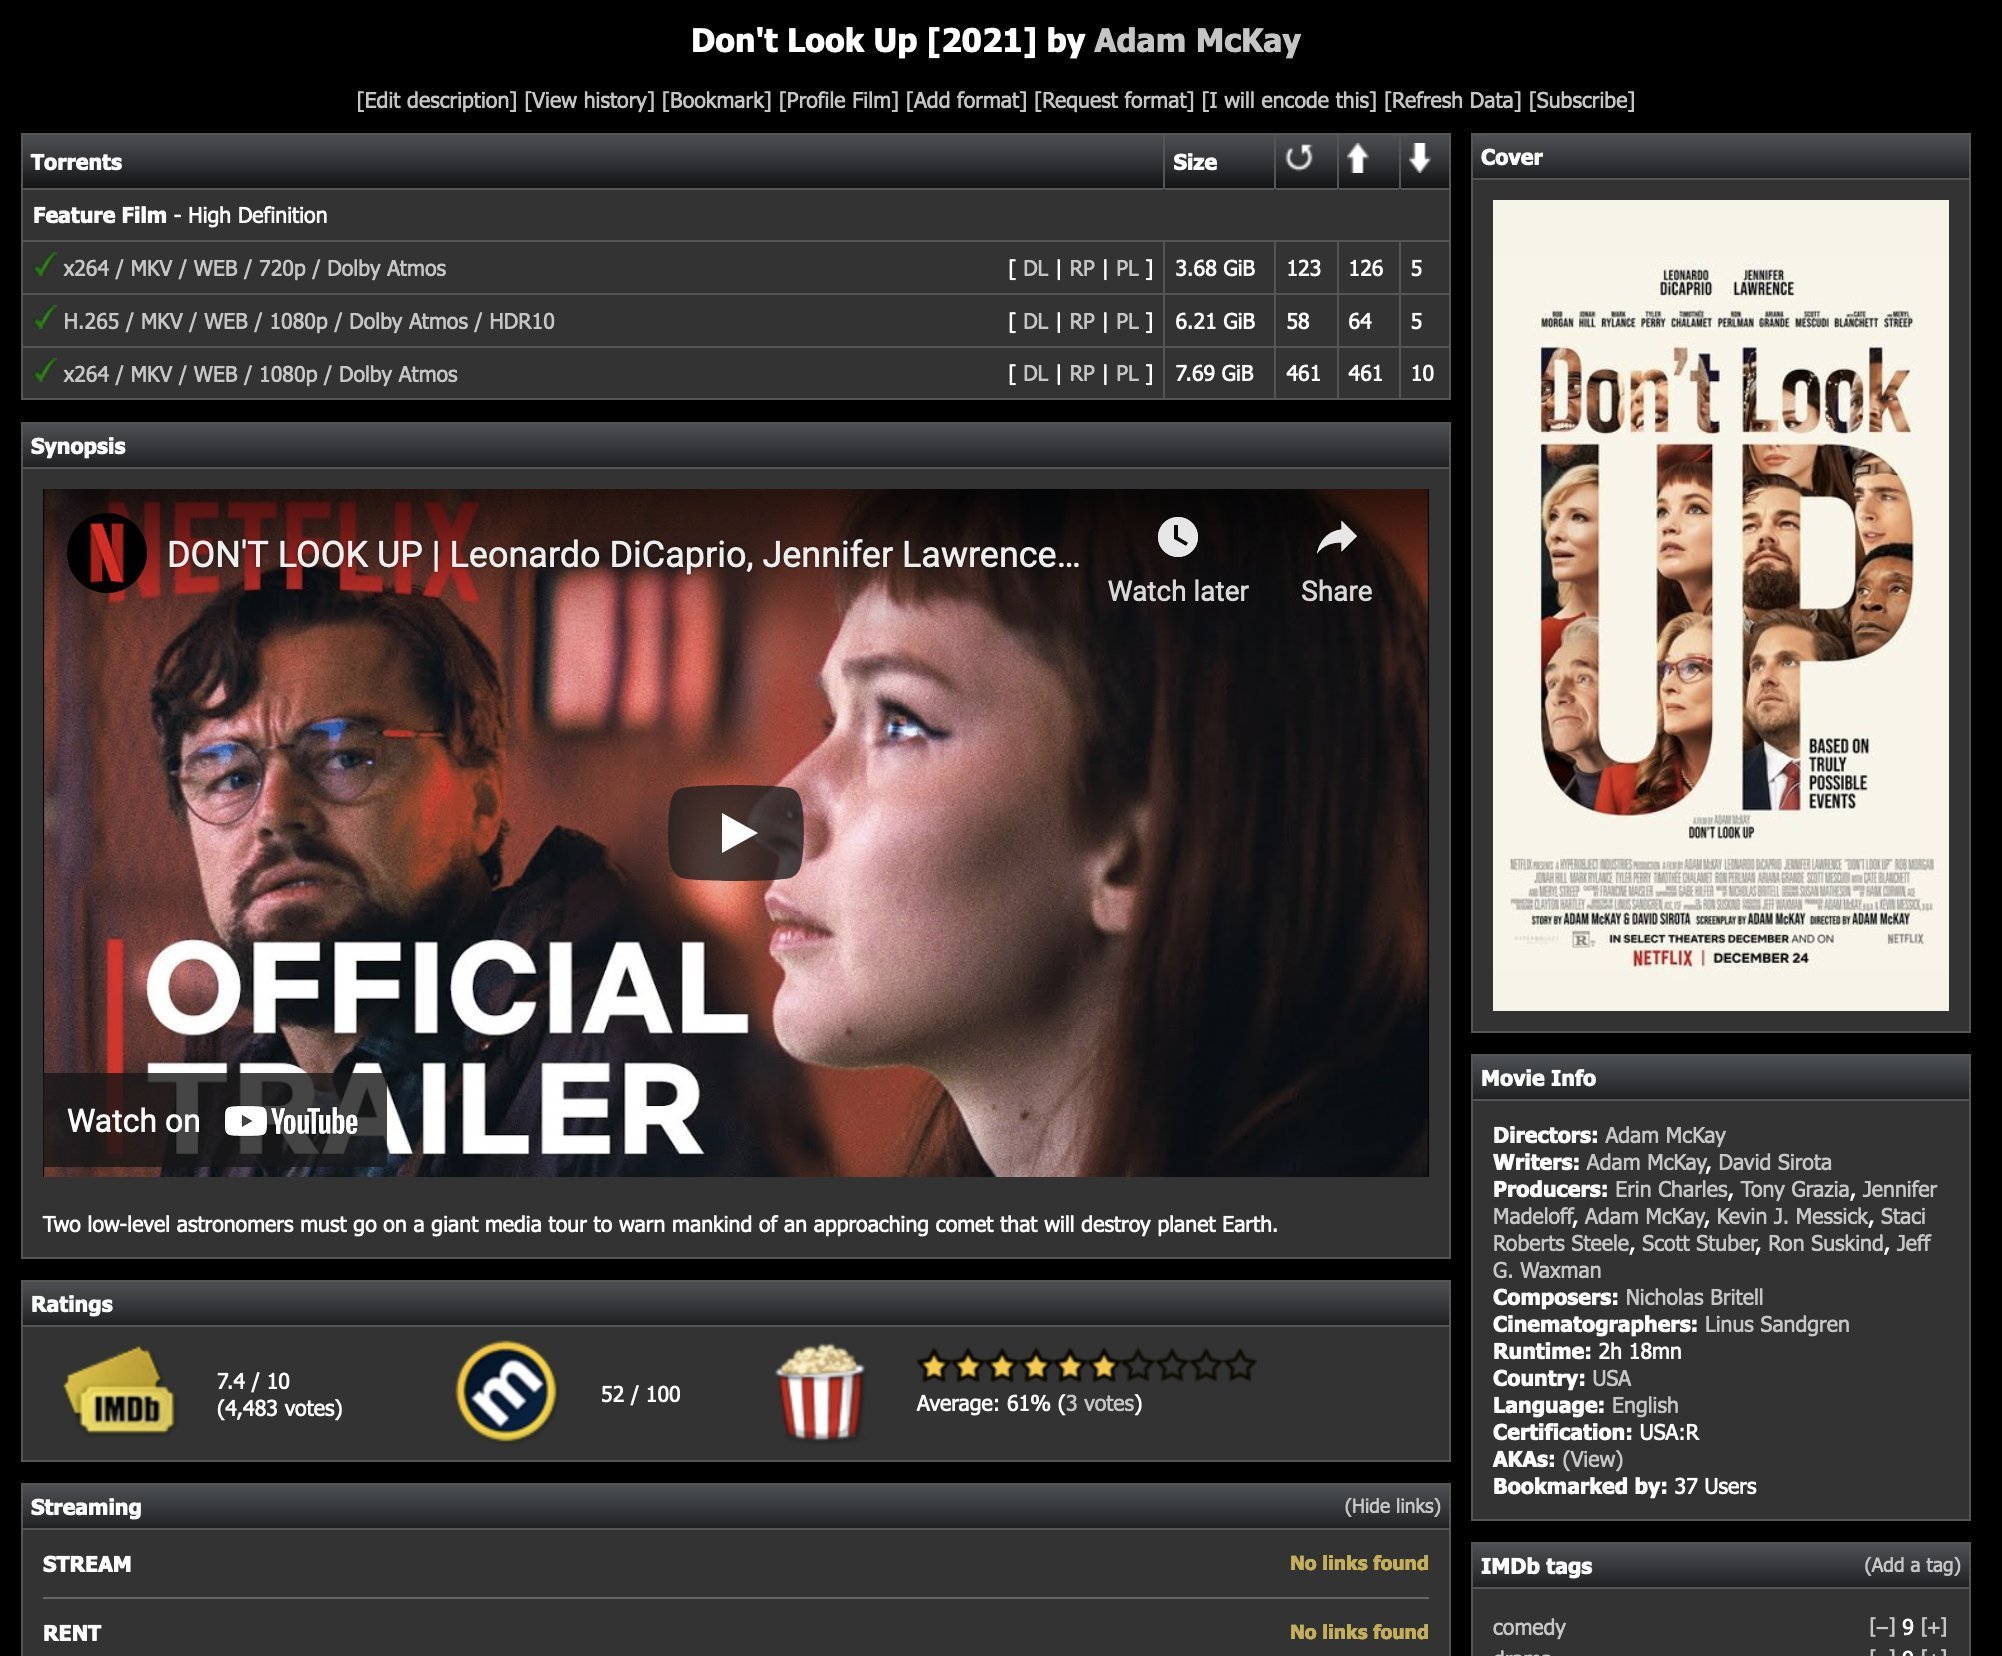Viewport: 2002px width, 1656px height.
Task: Click PL on the 3.68 GiB torrent
Action: 1127,268
